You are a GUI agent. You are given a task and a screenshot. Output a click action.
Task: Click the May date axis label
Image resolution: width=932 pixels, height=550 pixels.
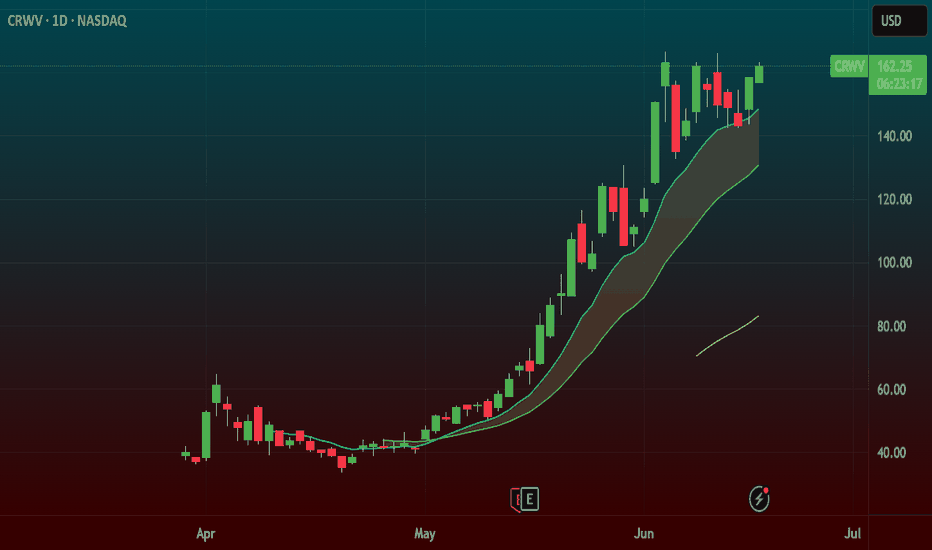425,533
